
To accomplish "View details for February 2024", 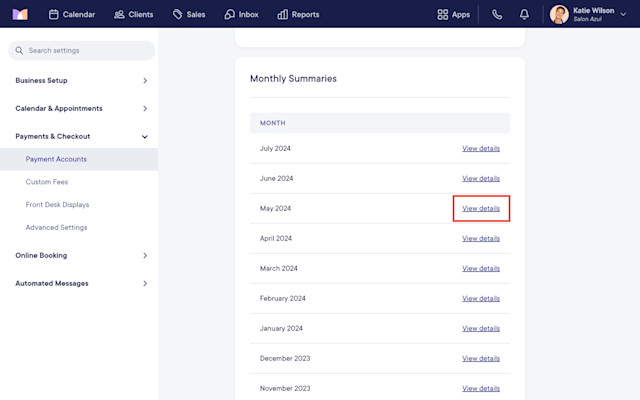I will tap(481, 298).
